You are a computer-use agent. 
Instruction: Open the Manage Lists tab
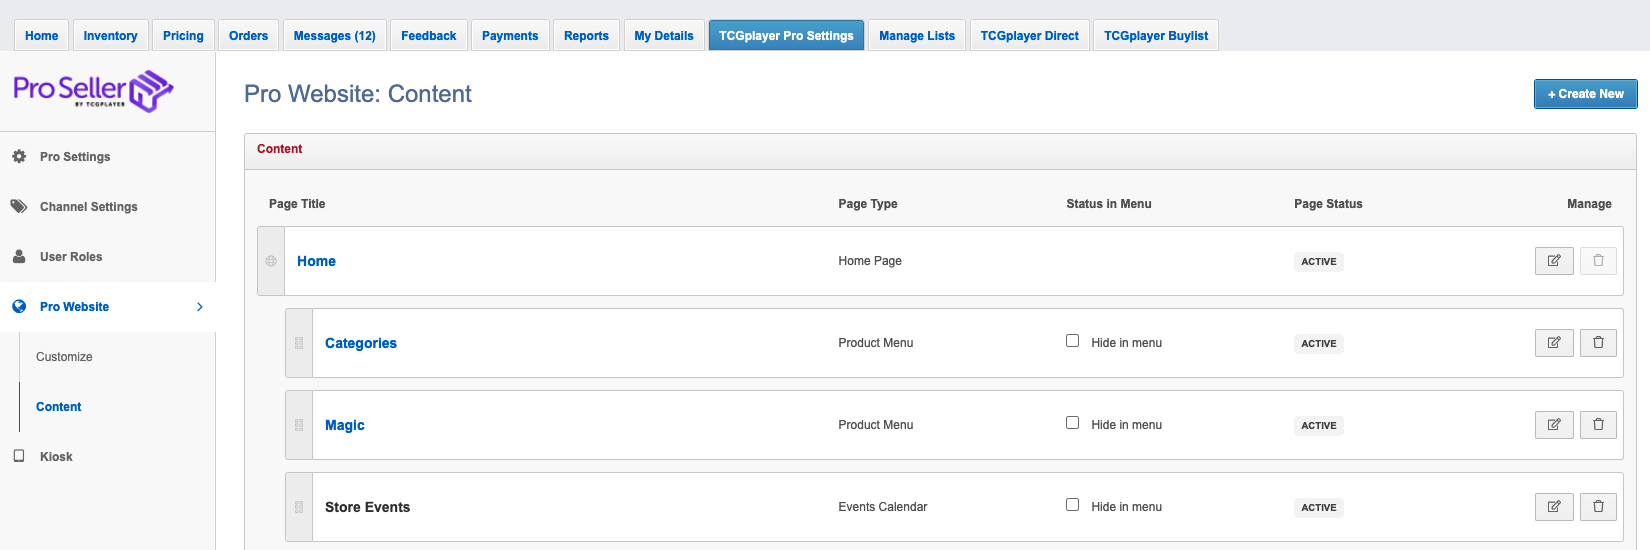pyautogui.click(x=917, y=36)
